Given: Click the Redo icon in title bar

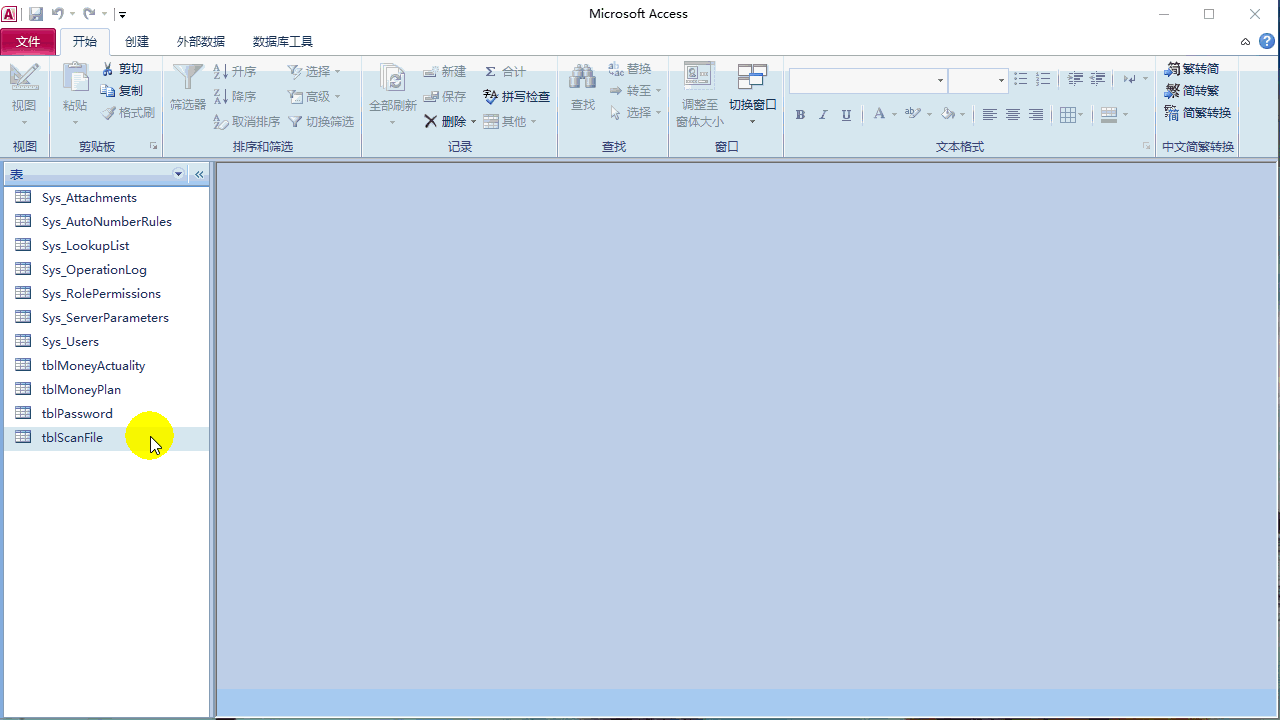Looking at the screenshot, I should click(89, 14).
